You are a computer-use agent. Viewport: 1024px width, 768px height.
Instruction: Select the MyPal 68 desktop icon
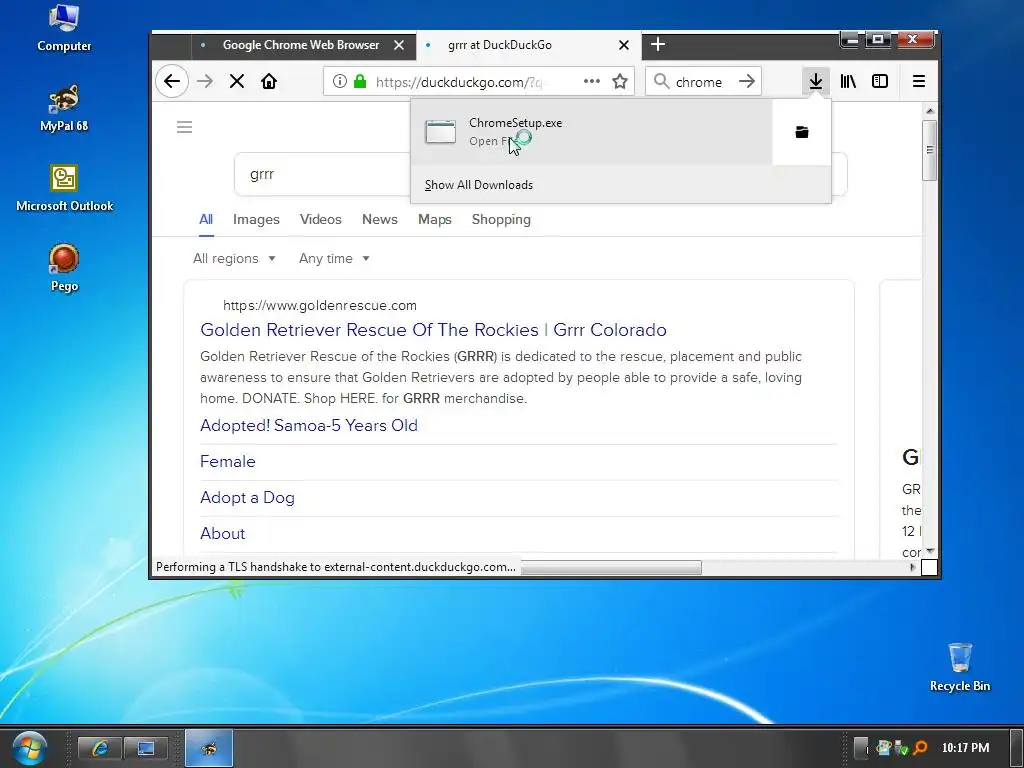(64, 108)
